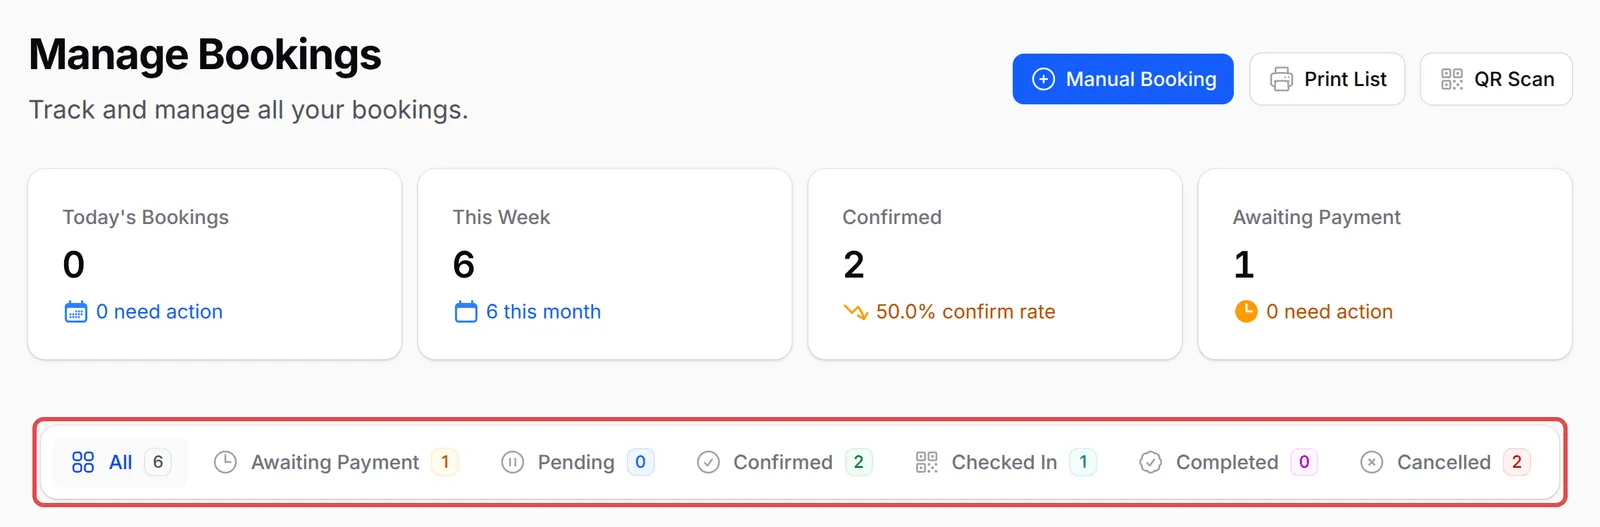The image size is (1600, 527).
Task: Open the Completed tab
Action: [1228, 462]
